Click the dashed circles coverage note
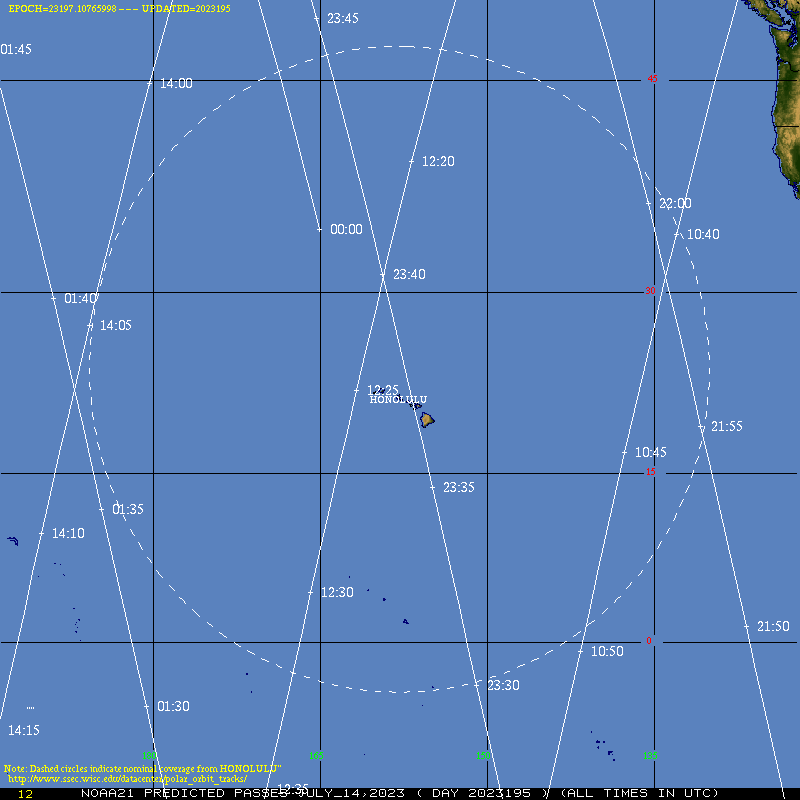The width and height of the screenshot is (800, 800). (142, 768)
